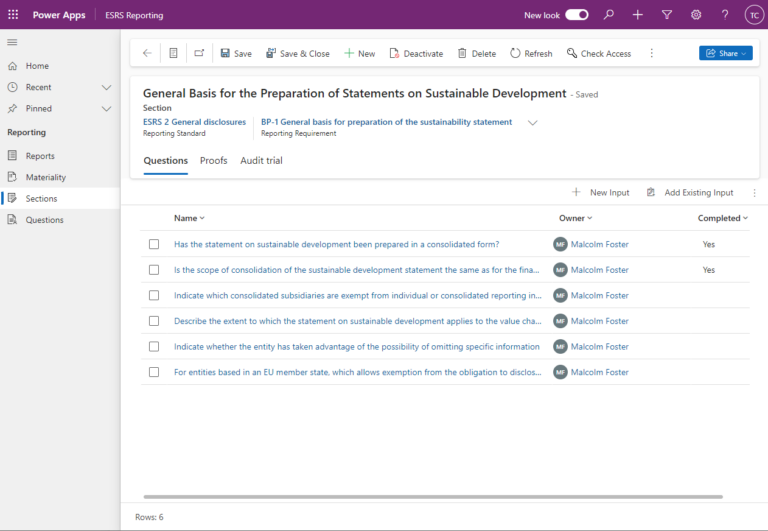This screenshot has height=531, width=768.
Task: Check the box for the consolidated form question
Action: click(154, 244)
